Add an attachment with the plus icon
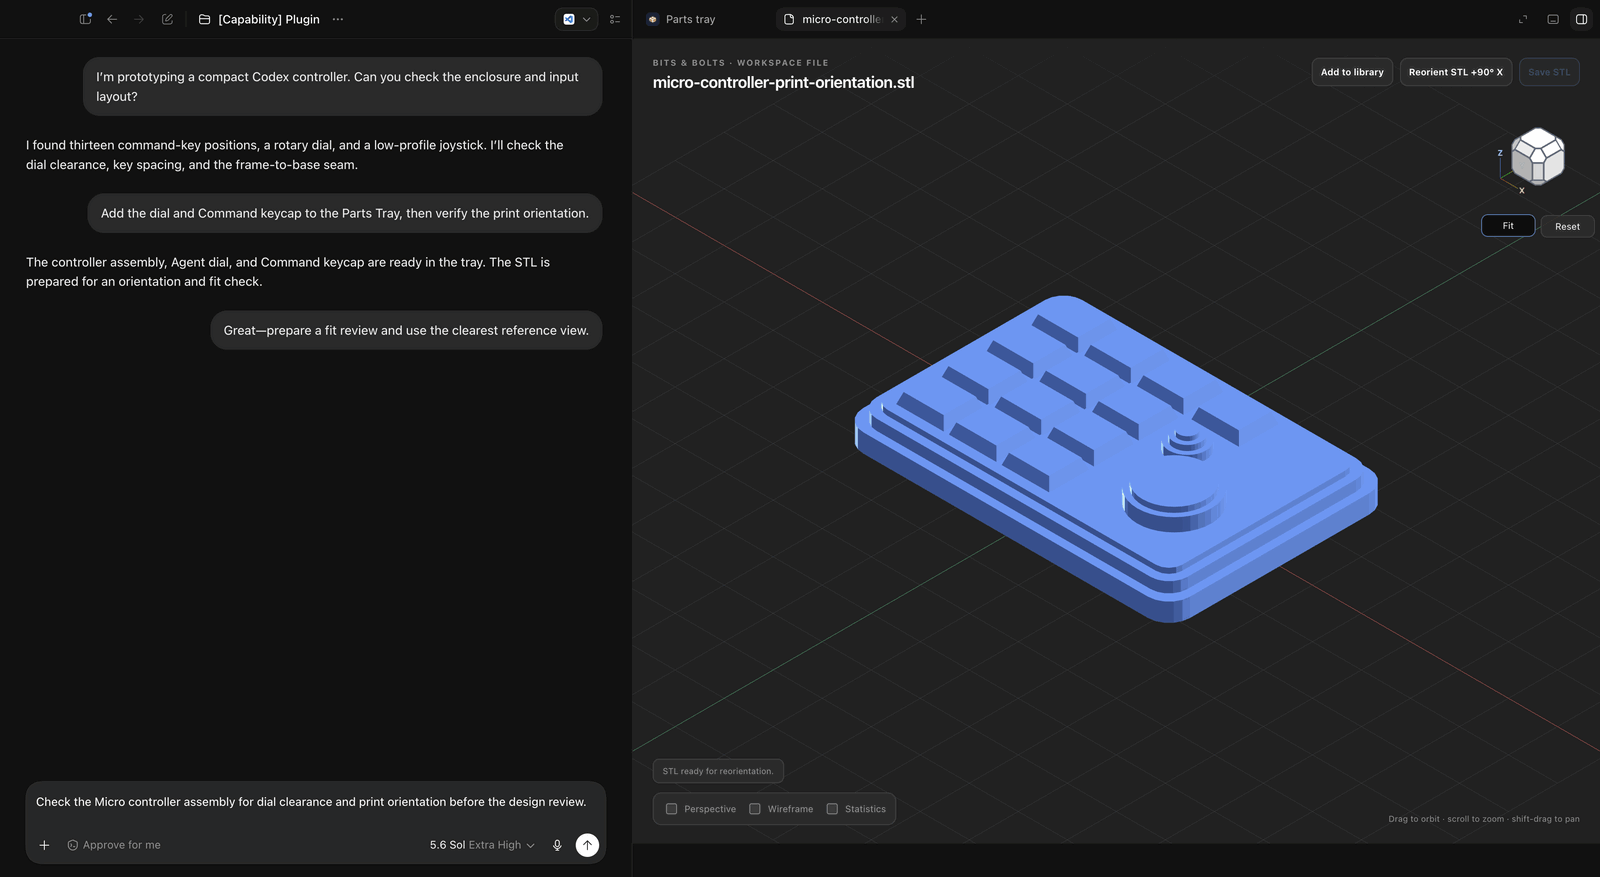The height and width of the screenshot is (877, 1600). 44,845
